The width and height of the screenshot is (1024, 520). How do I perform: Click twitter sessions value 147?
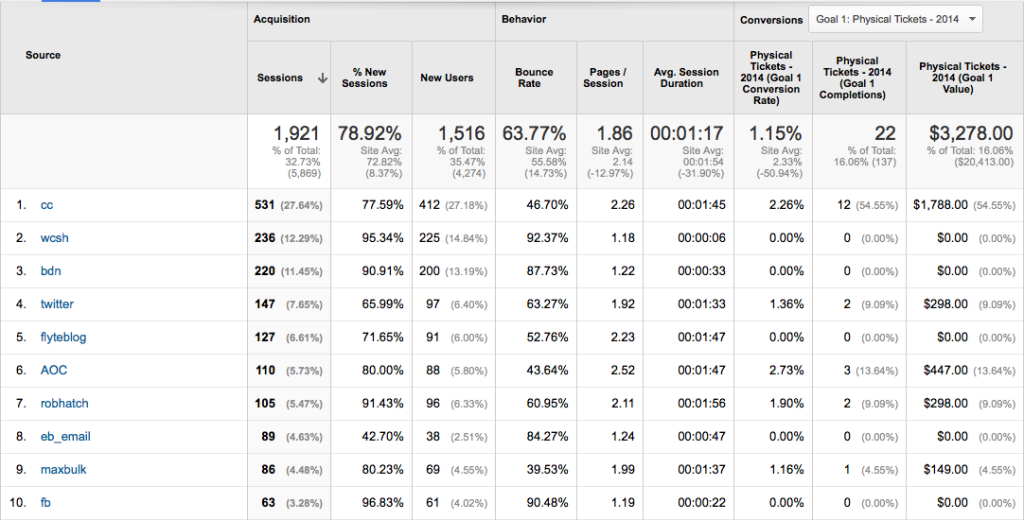pos(264,304)
